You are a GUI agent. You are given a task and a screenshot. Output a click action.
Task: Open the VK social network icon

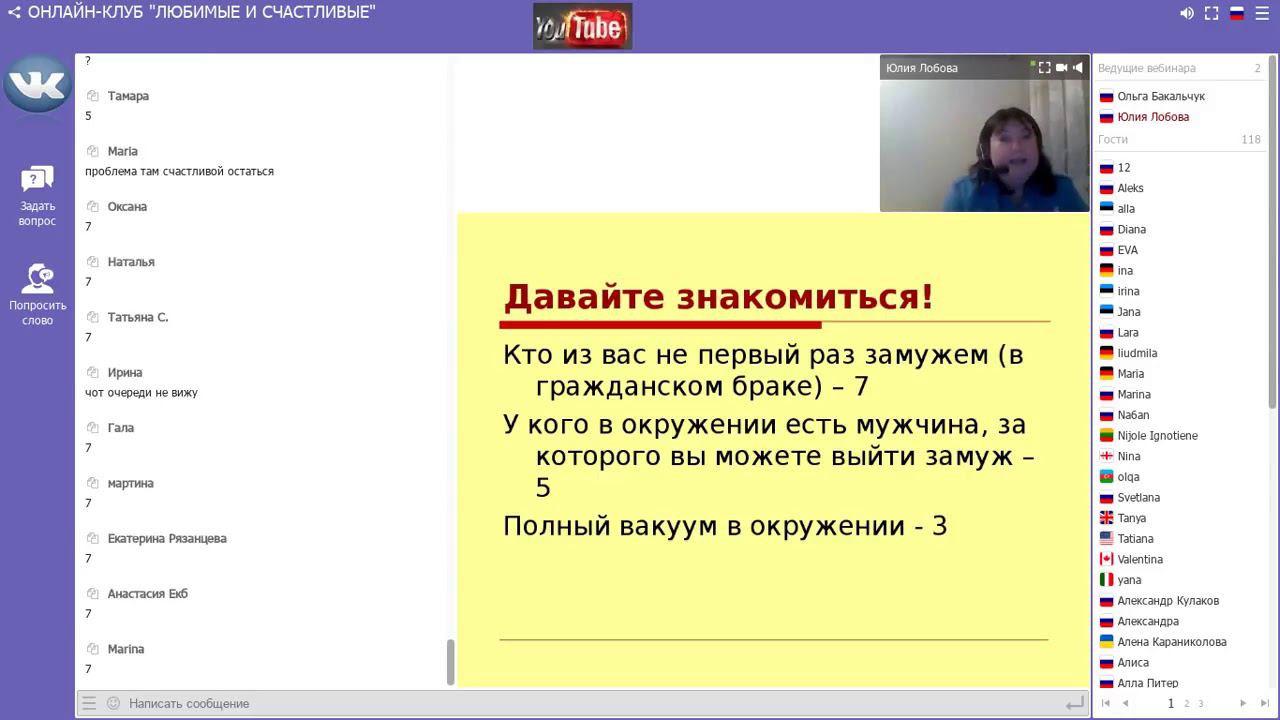[x=37, y=84]
